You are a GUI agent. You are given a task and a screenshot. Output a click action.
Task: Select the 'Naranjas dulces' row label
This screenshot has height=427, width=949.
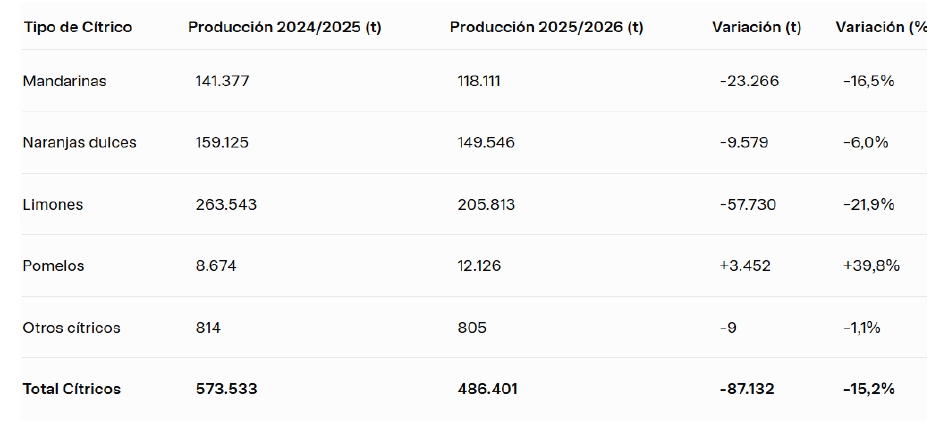point(79,143)
